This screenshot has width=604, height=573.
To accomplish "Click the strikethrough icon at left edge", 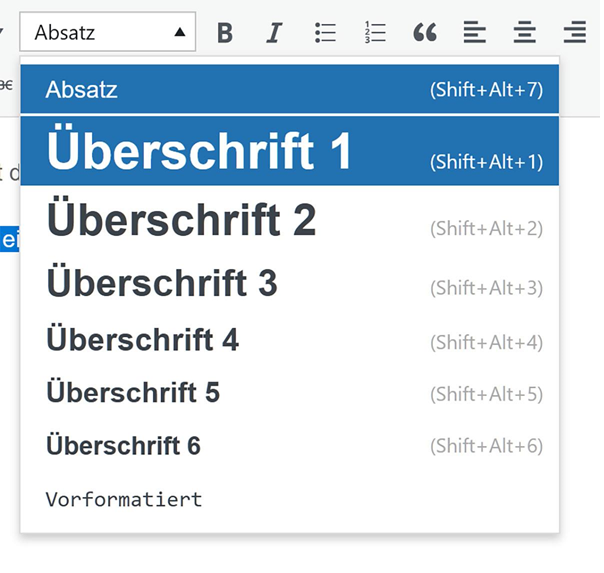I will [x=5, y=86].
